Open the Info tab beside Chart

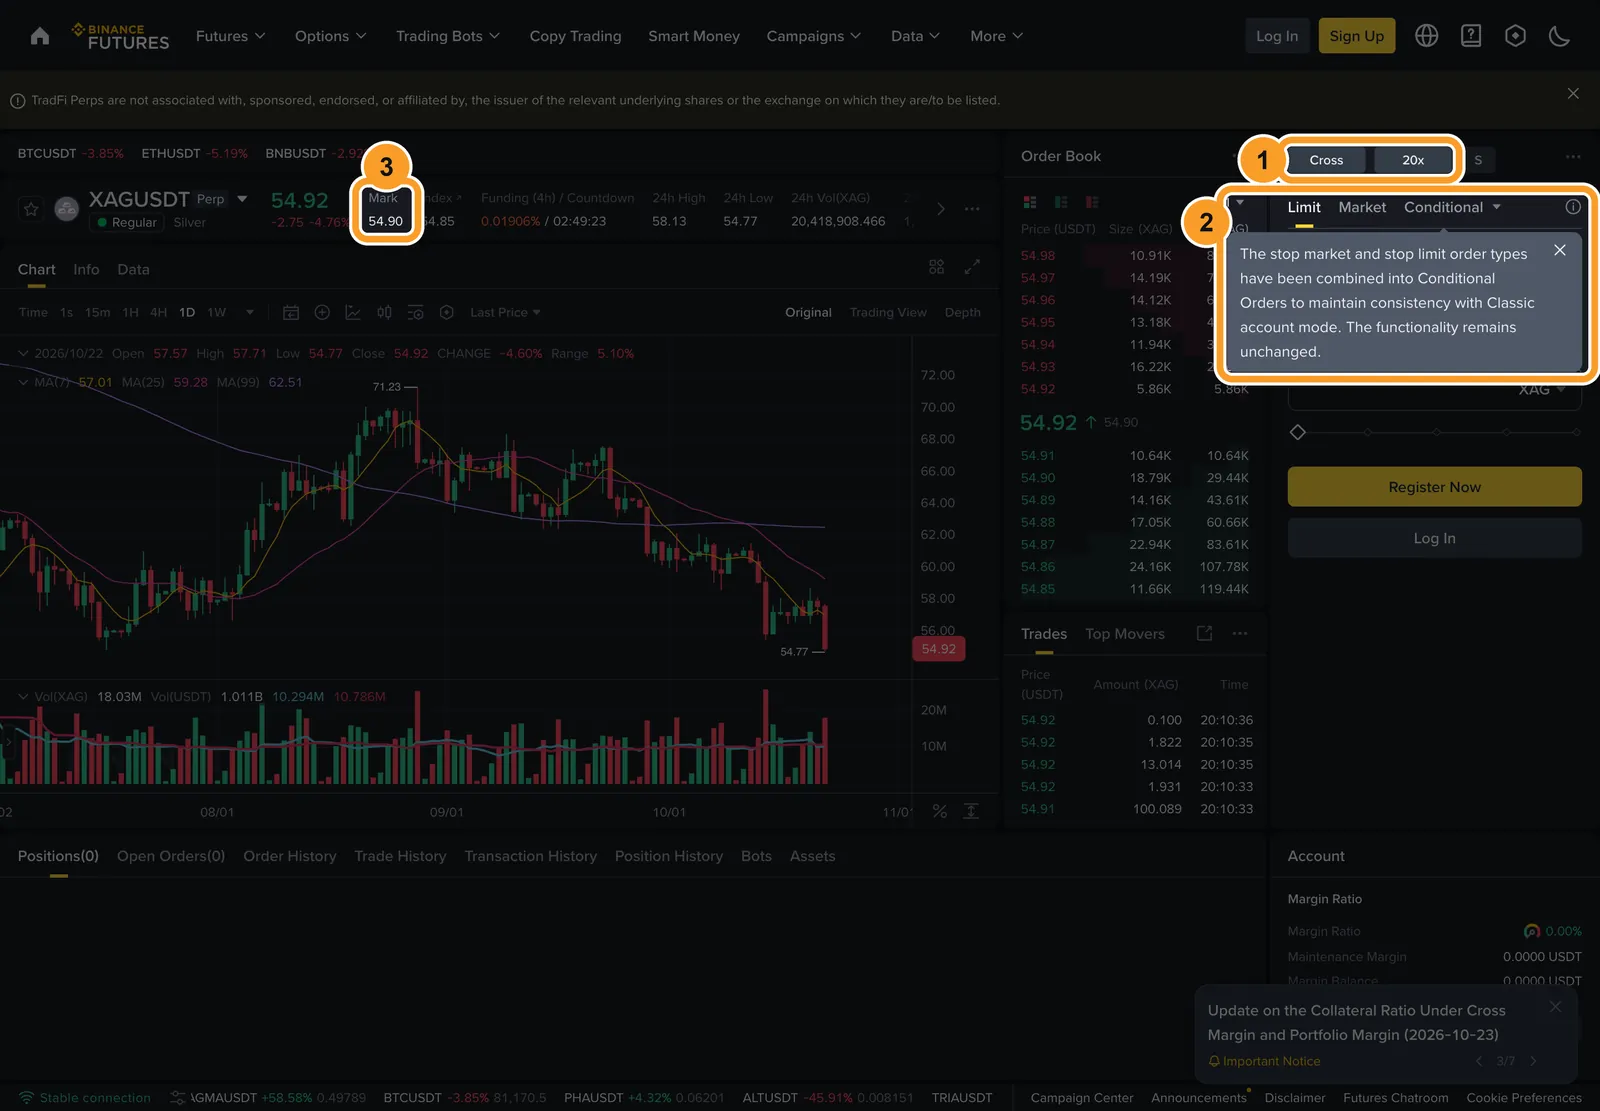pos(86,269)
